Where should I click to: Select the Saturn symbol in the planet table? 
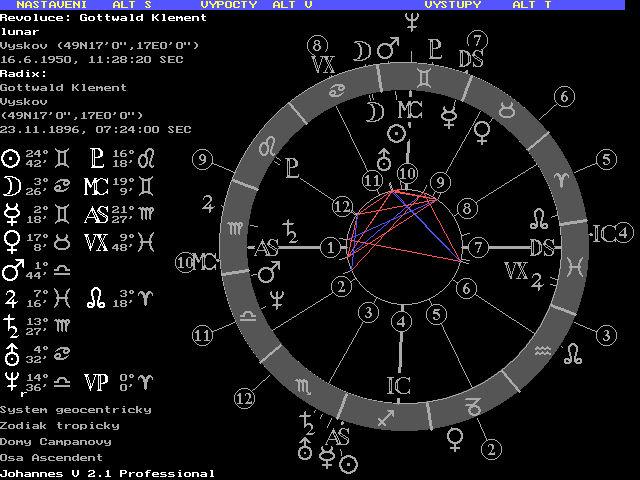(x=11, y=324)
